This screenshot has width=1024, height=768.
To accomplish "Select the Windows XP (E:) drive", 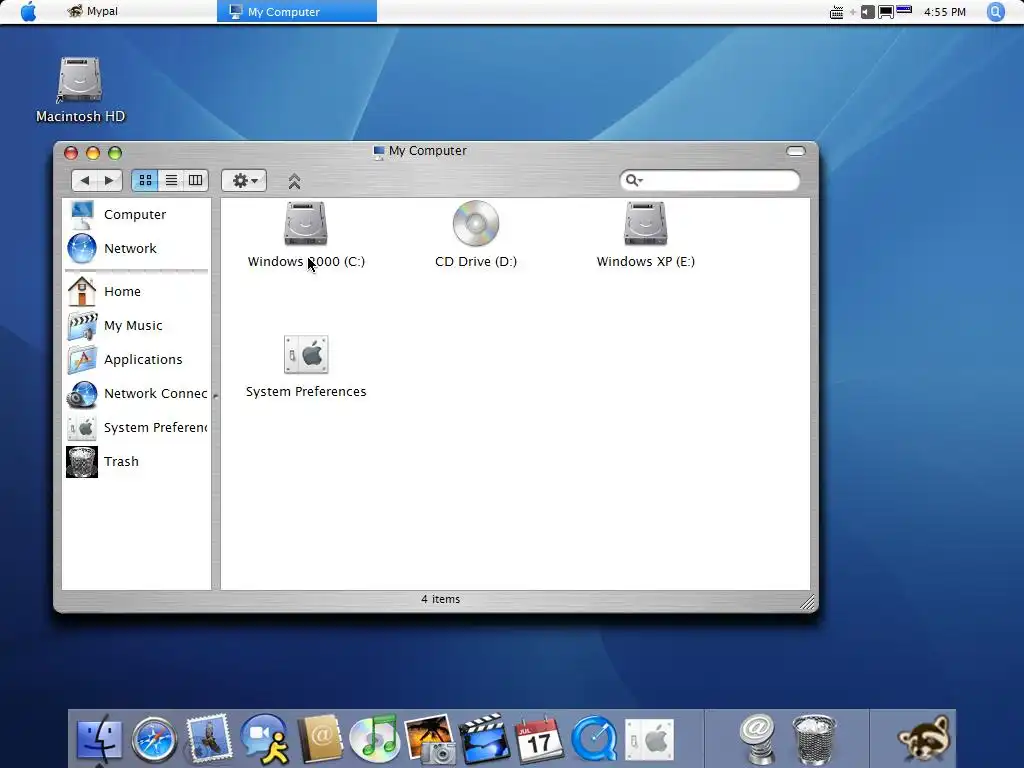I will pyautogui.click(x=645, y=234).
